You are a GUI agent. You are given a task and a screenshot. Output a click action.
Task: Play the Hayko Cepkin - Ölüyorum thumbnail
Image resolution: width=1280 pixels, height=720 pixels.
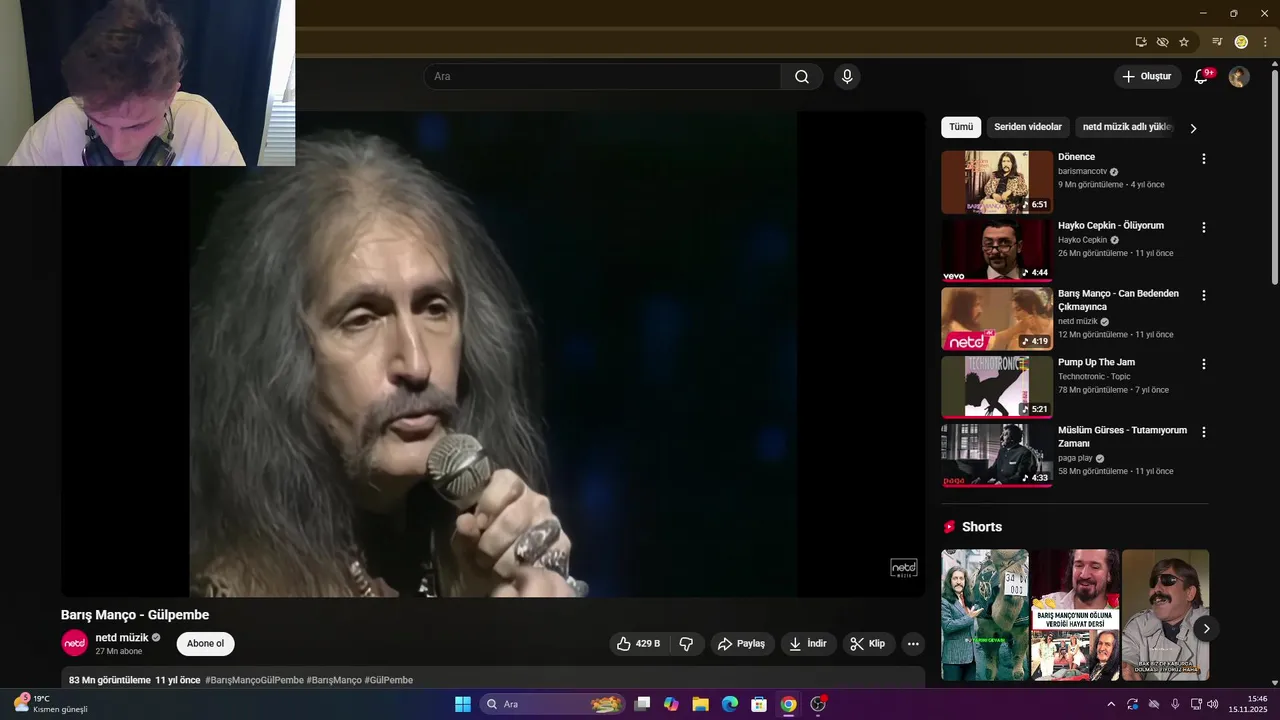(x=997, y=250)
